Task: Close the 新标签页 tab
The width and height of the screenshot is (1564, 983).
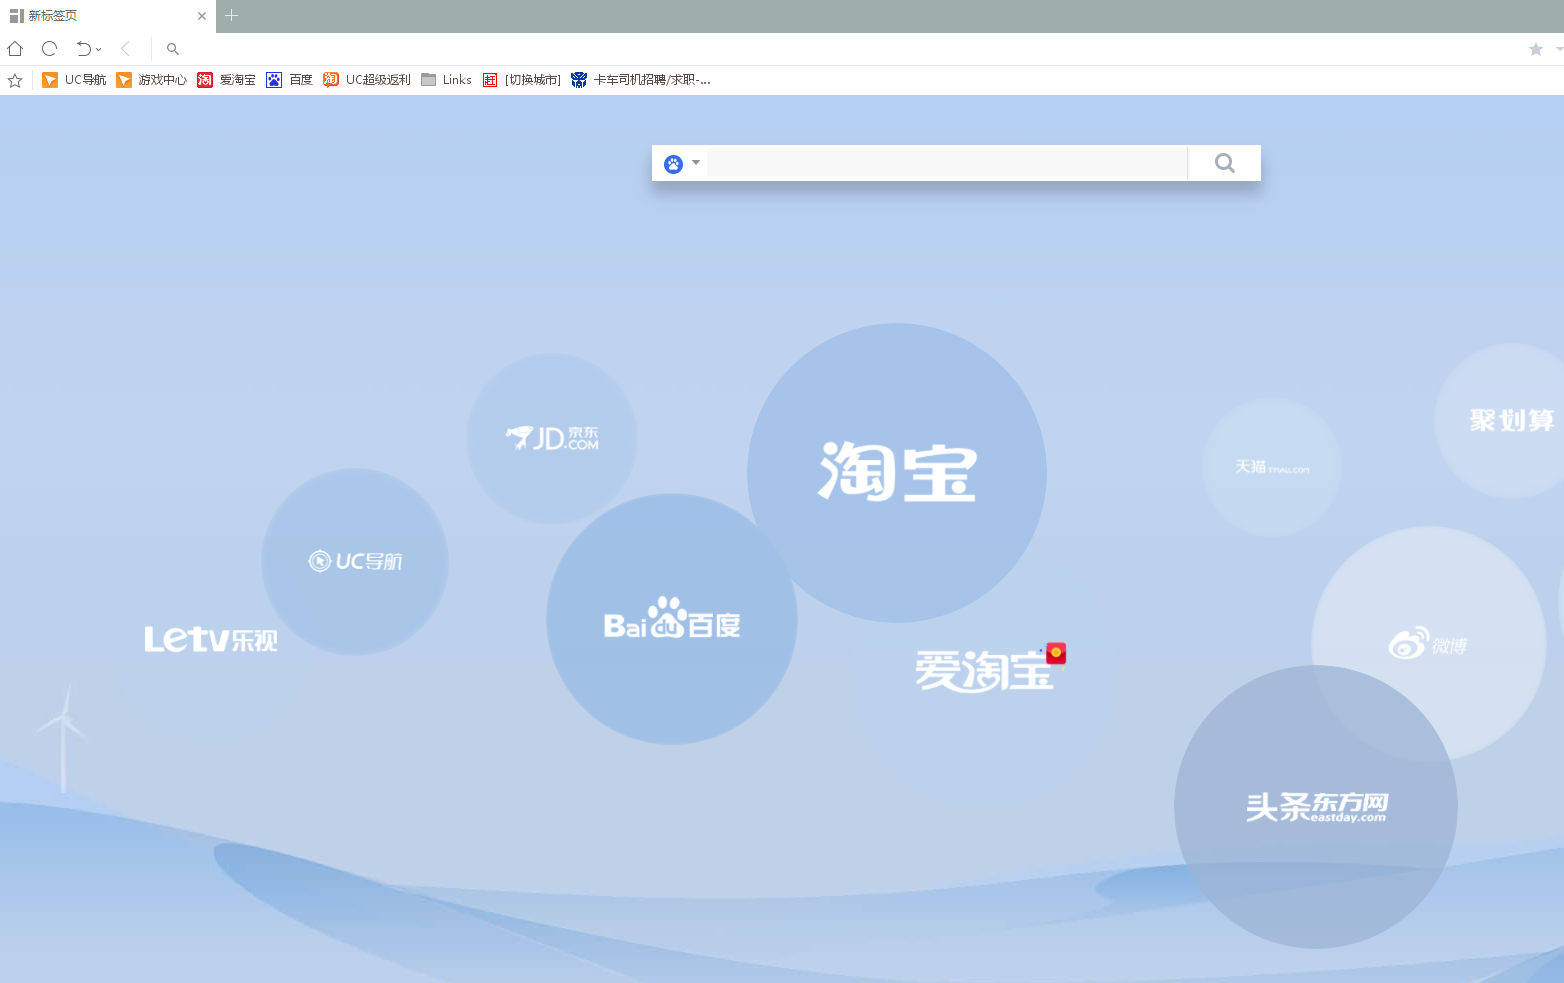Action: pos(202,16)
